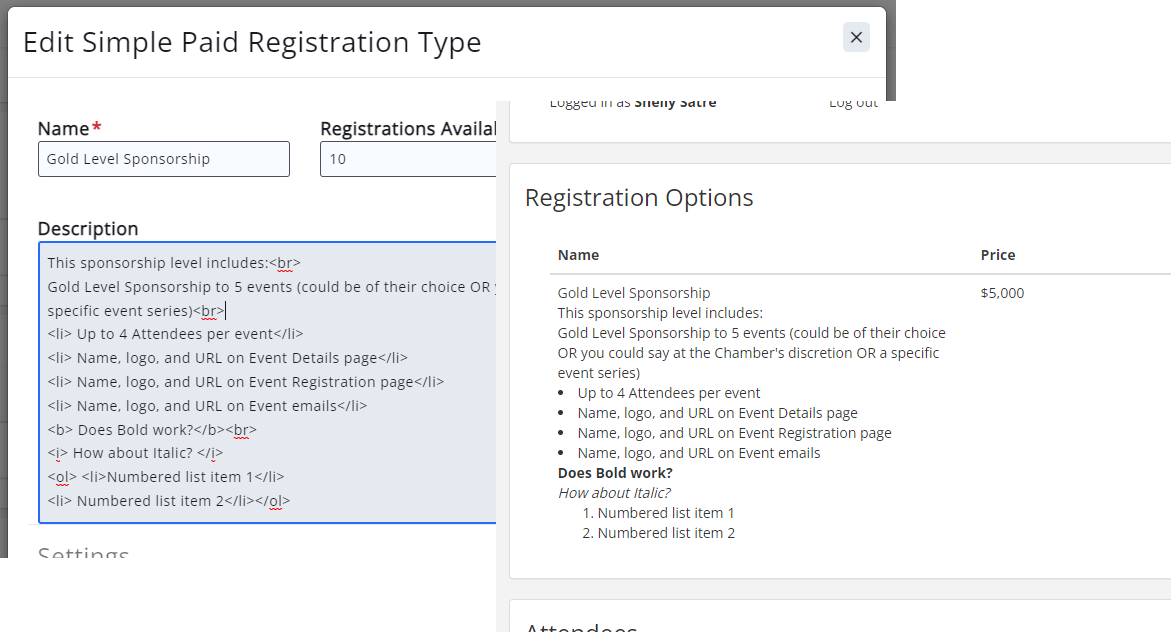Place cursor on the first line of the Description editor
1171x632 pixels.
(x=172, y=263)
